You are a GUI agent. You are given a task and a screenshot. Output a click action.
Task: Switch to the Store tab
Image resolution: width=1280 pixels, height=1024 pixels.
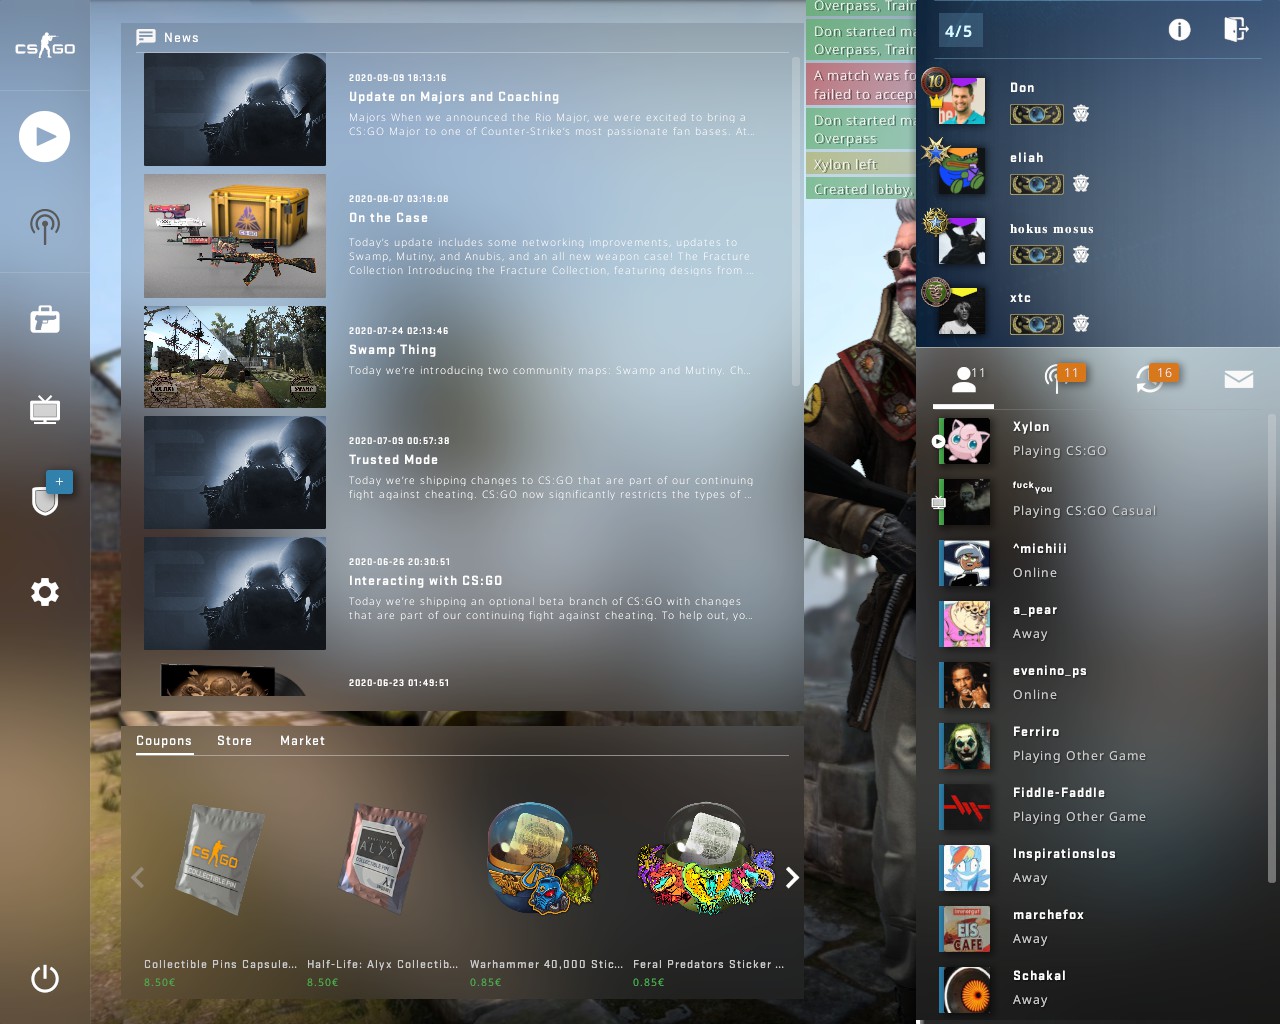235,741
